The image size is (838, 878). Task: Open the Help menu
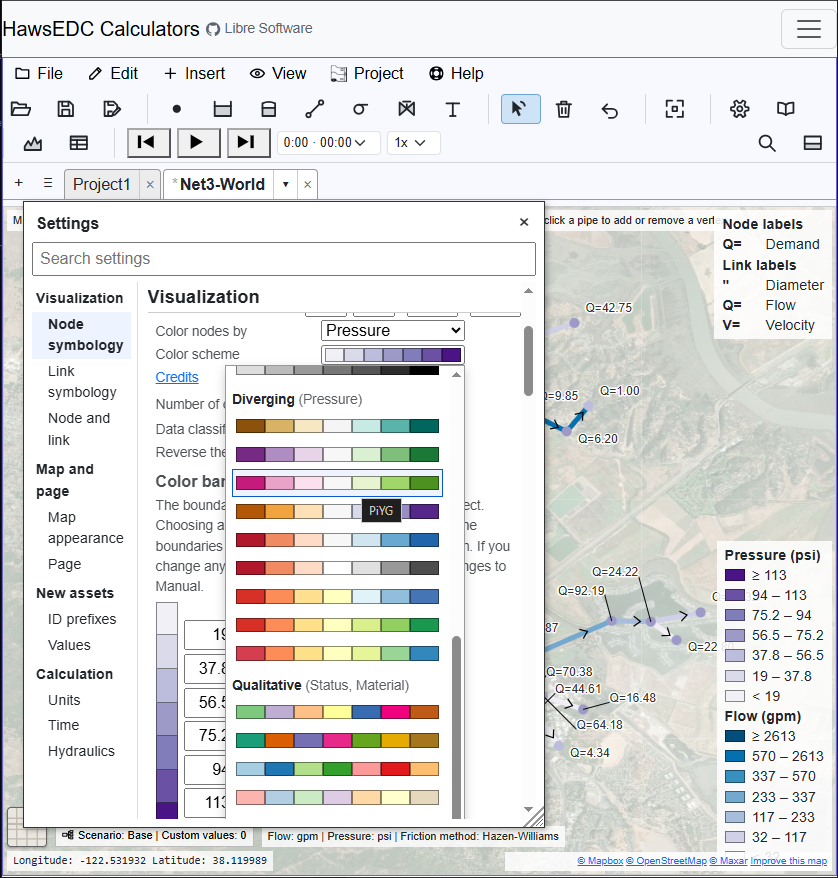[x=456, y=73]
